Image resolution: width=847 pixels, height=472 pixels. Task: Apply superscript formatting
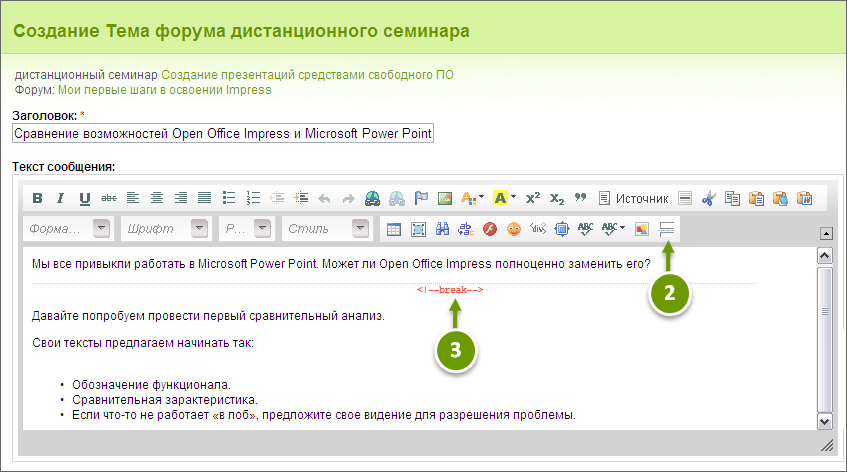[533, 198]
